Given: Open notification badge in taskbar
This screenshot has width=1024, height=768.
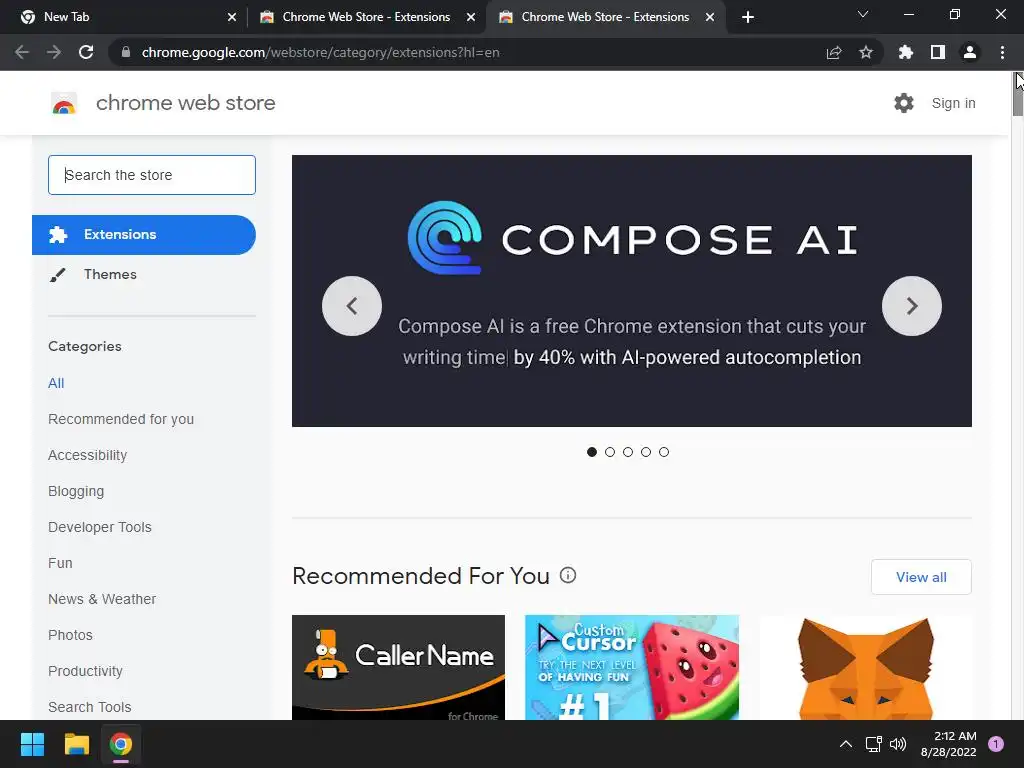Looking at the screenshot, I should [996, 744].
